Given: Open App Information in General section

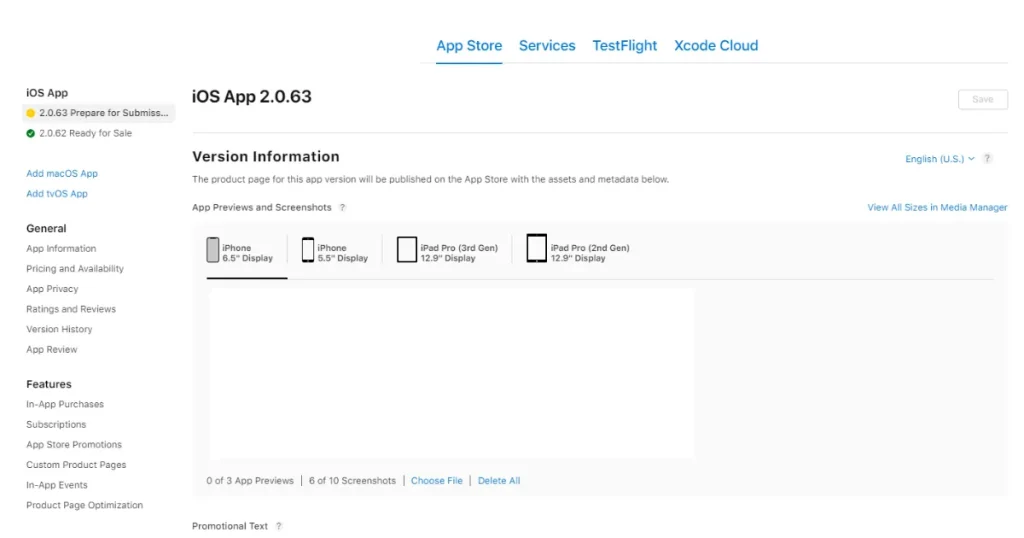Looking at the screenshot, I should click(x=61, y=249).
